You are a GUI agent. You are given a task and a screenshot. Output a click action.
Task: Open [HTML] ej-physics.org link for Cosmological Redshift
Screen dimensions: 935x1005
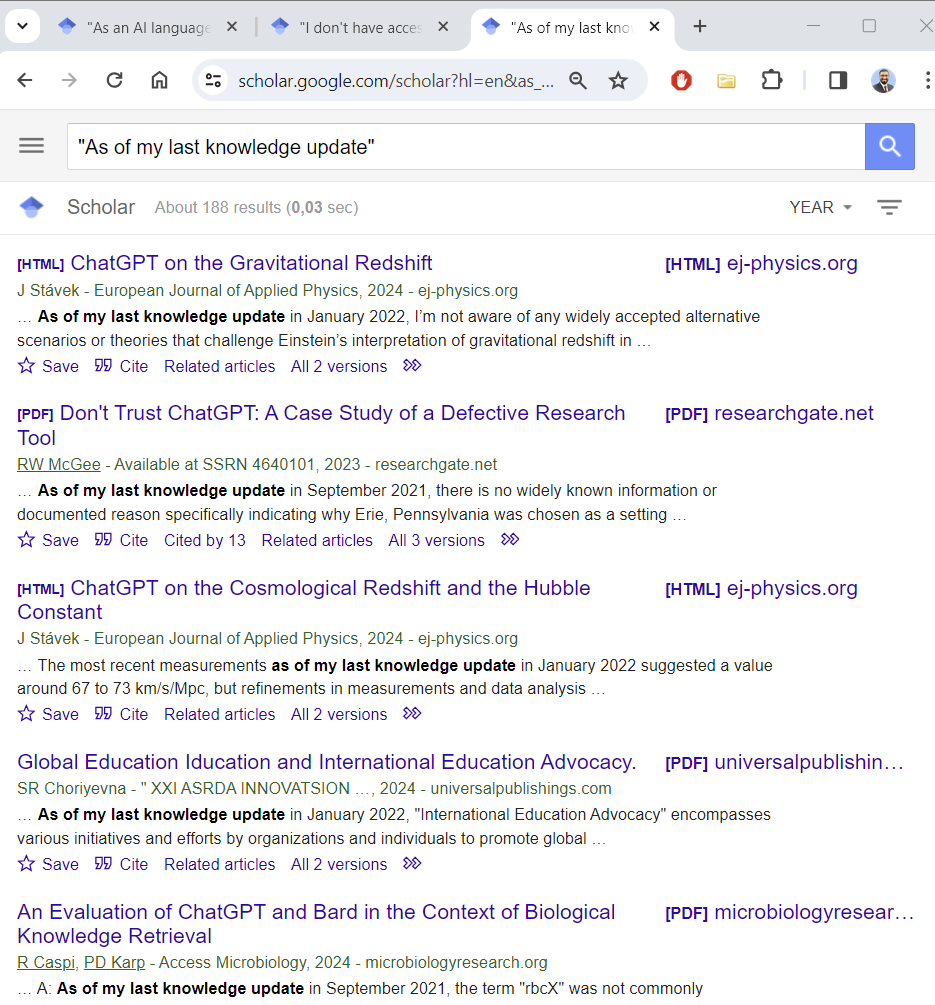(x=761, y=588)
